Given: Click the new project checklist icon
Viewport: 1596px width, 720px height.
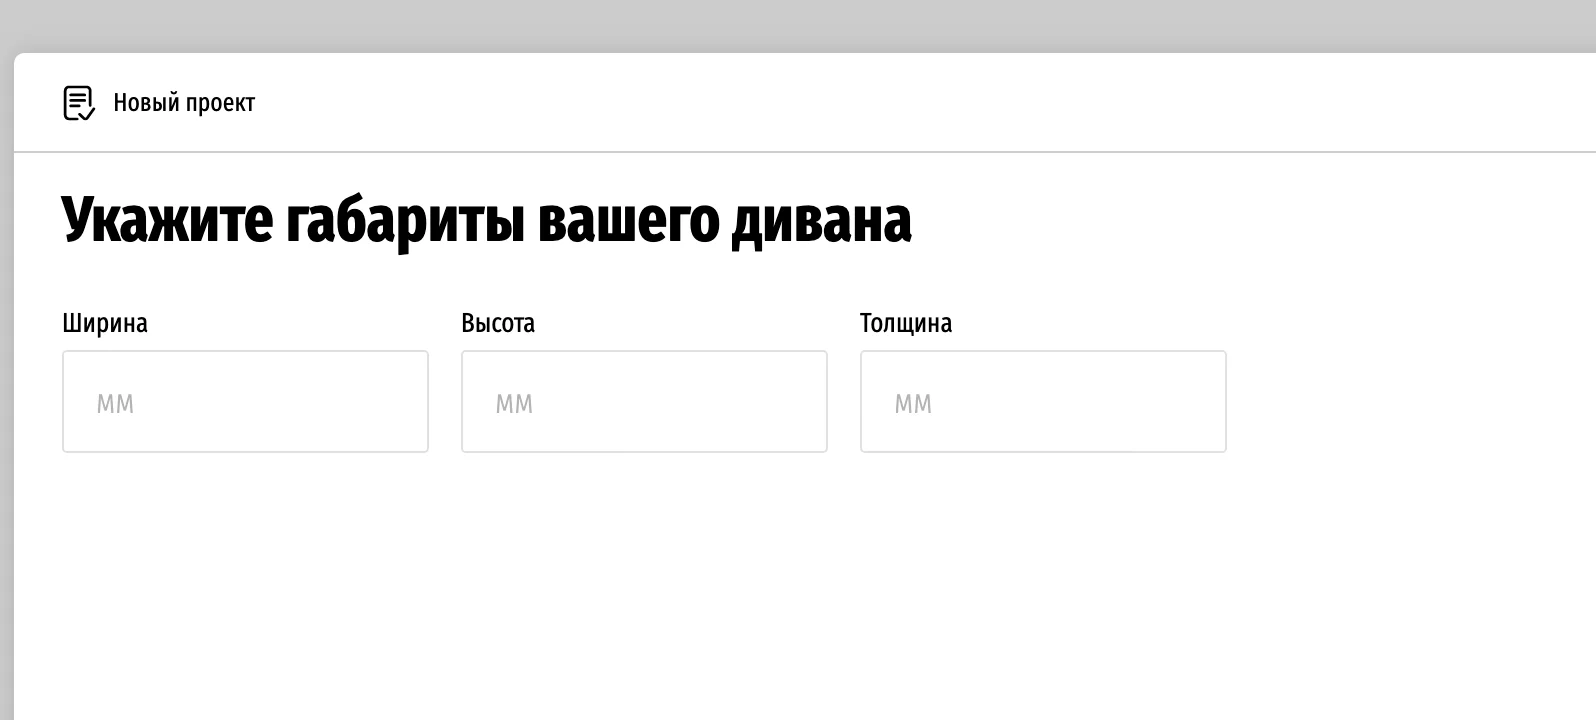Looking at the screenshot, I should tap(79, 103).
